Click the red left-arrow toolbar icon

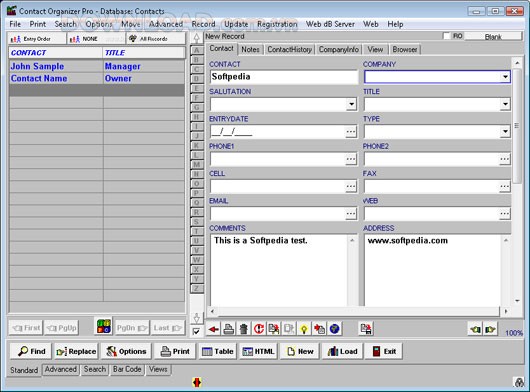coord(213,328)
